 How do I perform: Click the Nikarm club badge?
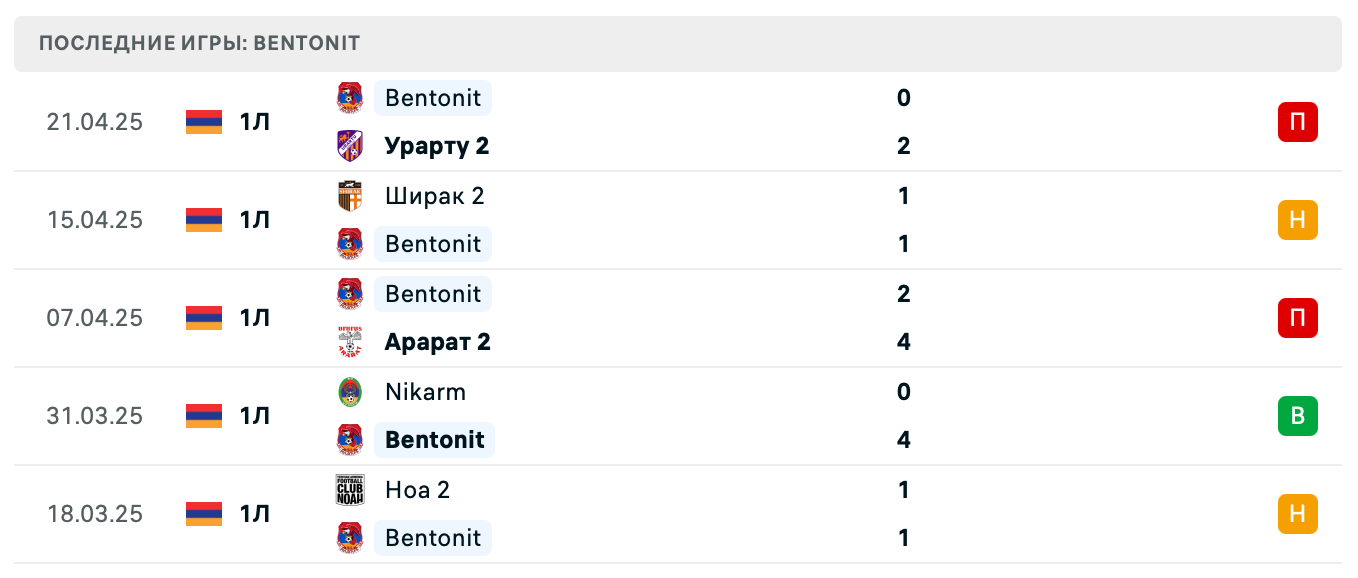click(x=350, y=392)
